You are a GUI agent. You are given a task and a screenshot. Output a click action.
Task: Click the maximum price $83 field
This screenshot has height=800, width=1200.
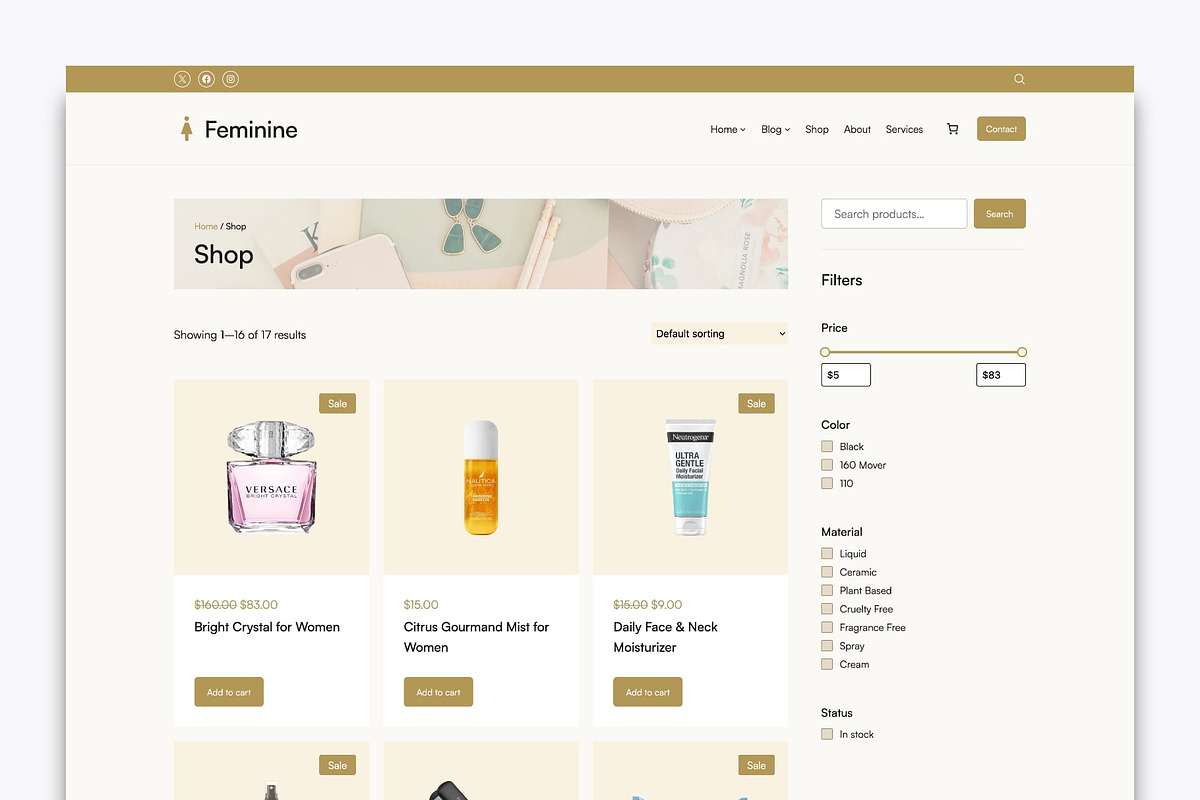pyautogui.click(x=1001, y=375)
